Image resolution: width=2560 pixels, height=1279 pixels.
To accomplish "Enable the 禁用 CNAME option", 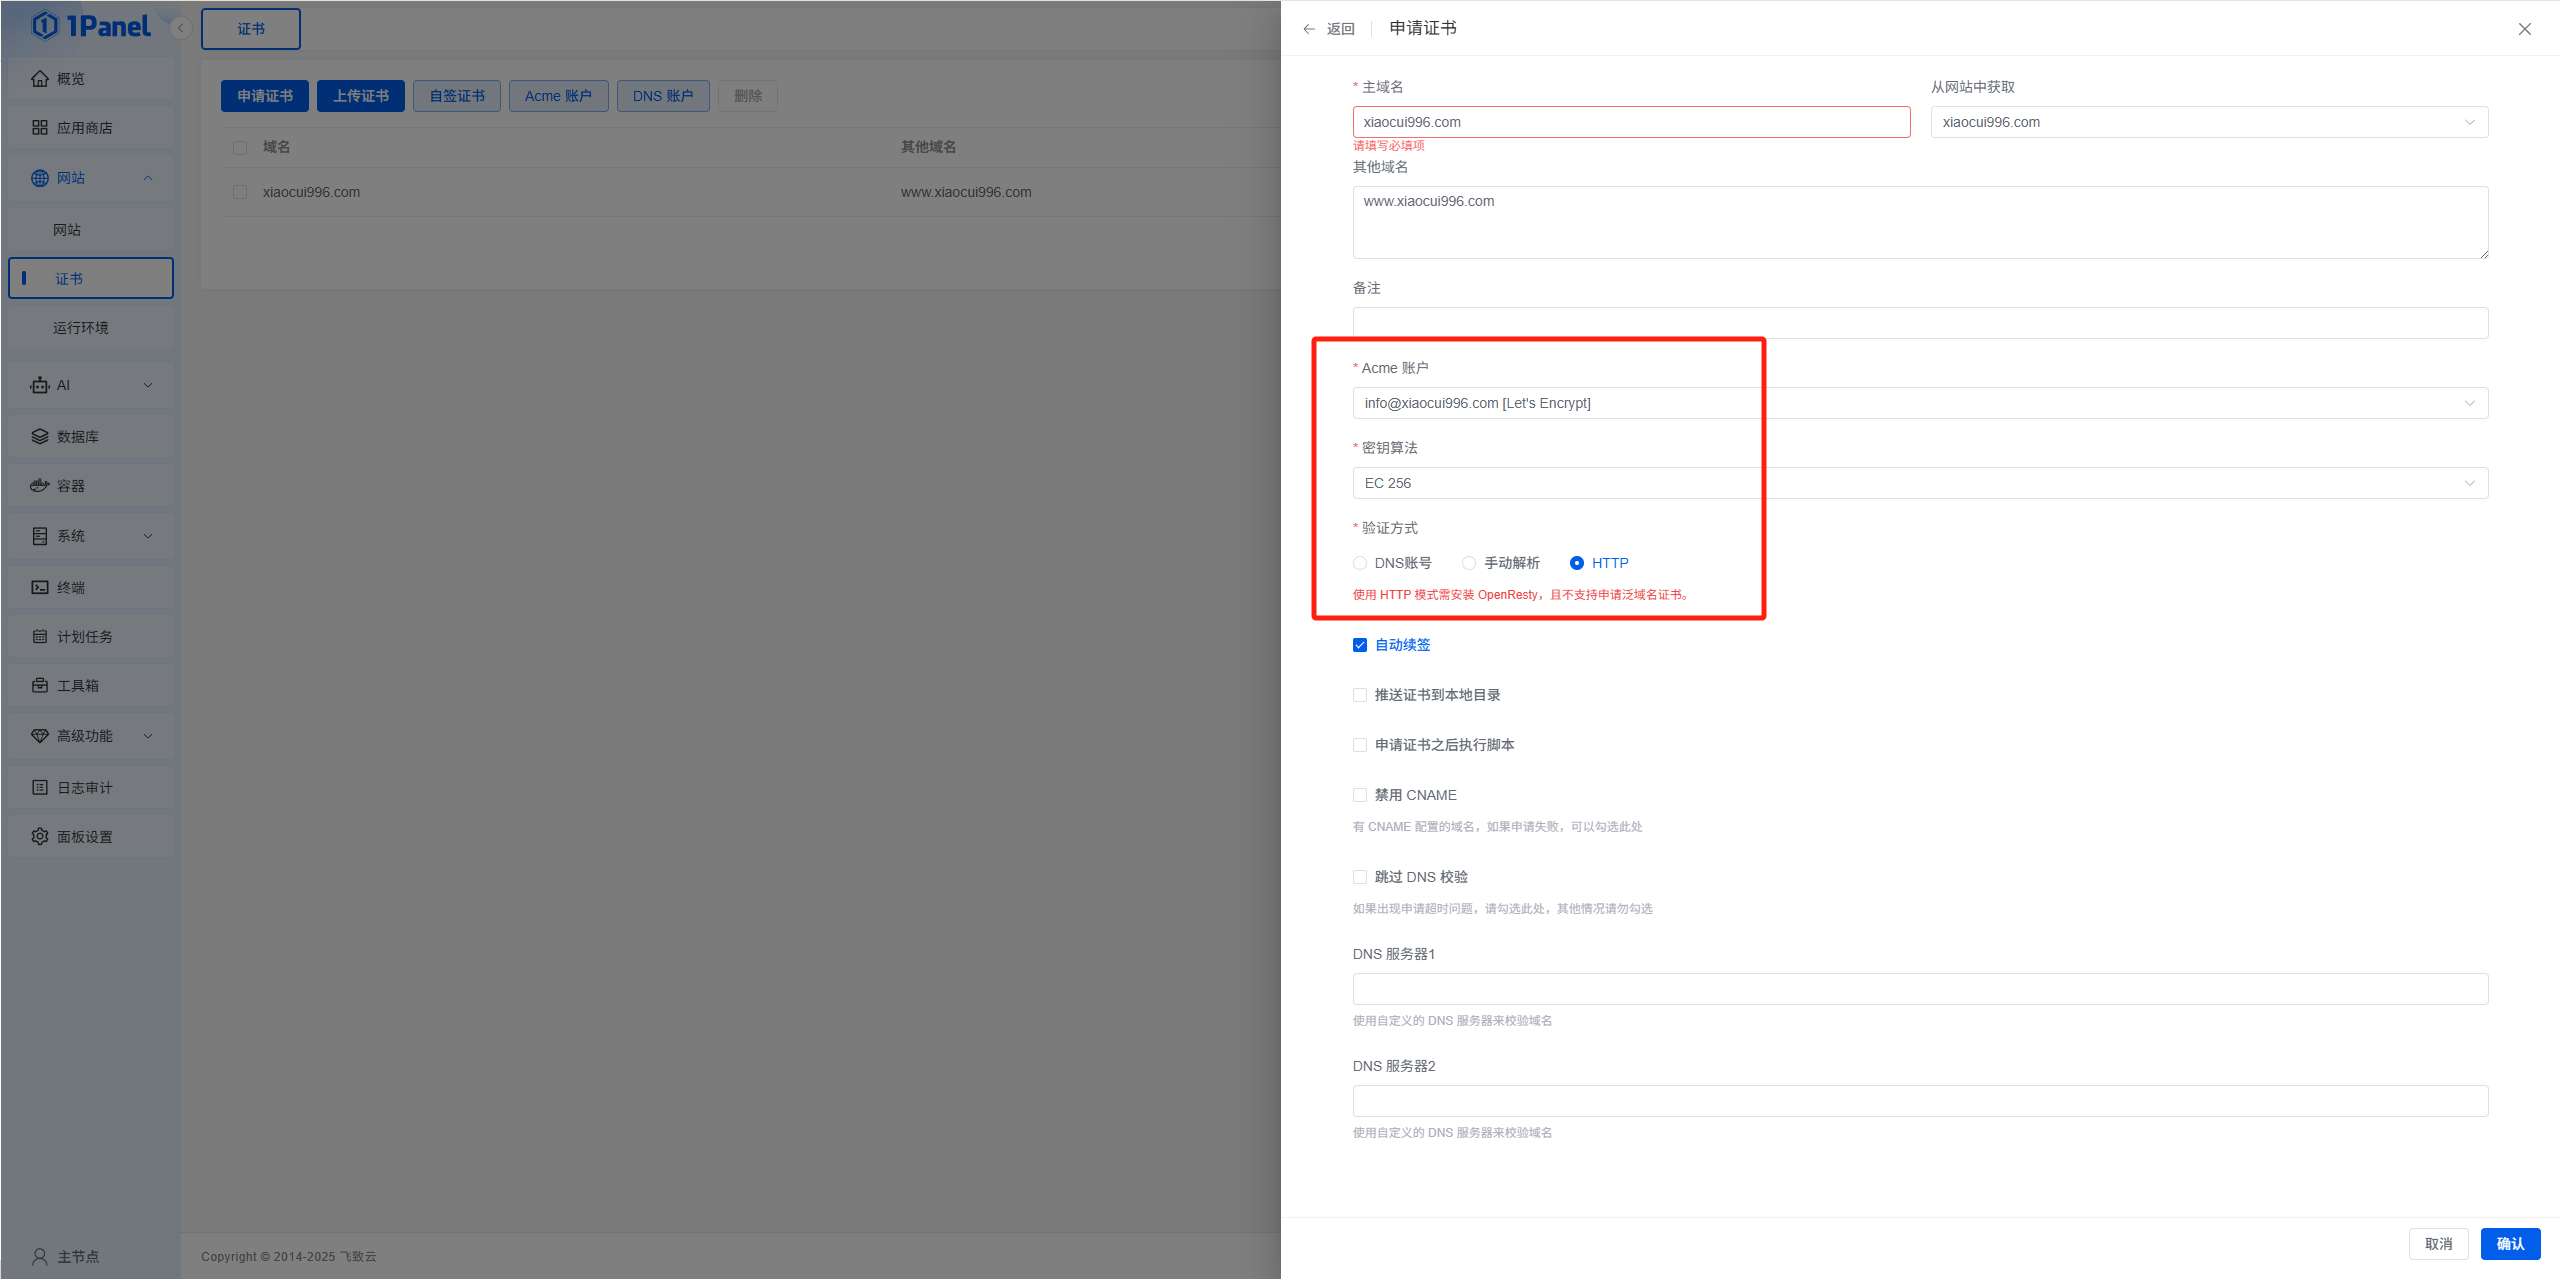I will [1360, 795].
